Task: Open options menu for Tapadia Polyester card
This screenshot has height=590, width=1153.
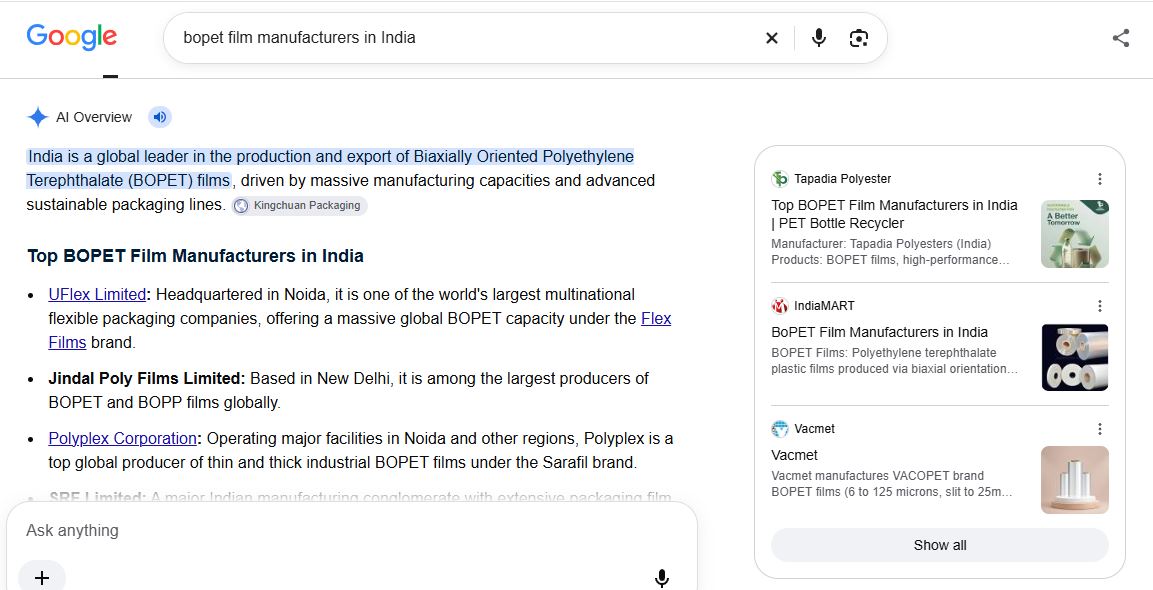Action: (x=1099, y=179)
